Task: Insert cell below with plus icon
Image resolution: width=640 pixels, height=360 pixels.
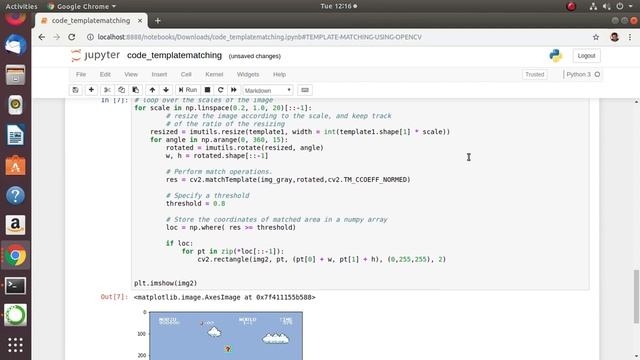Action: click(91, 90)
